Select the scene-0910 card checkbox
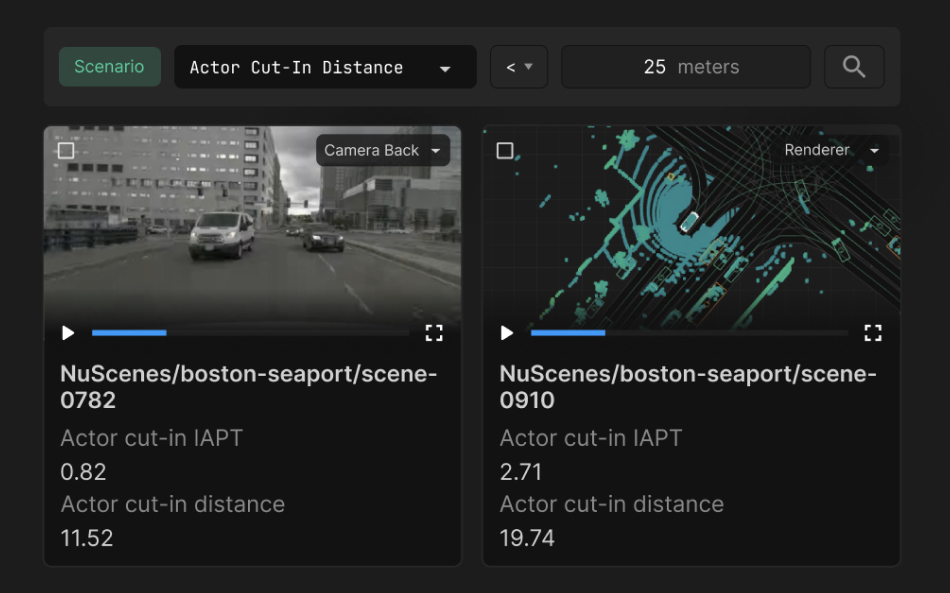Screen dimensions: 950x593 pos(505,151)
